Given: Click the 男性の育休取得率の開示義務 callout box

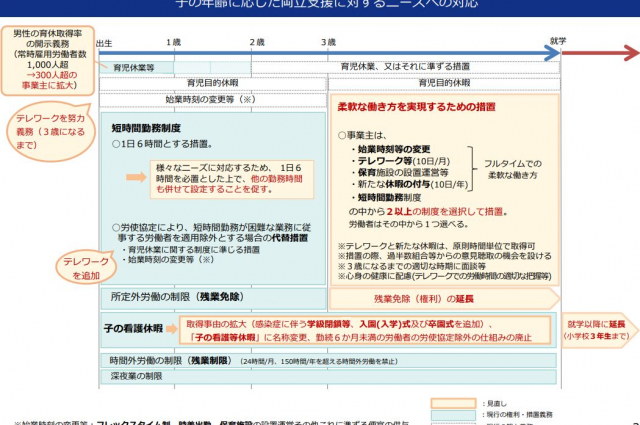Looking at the screenshot, I should [48, 60].
